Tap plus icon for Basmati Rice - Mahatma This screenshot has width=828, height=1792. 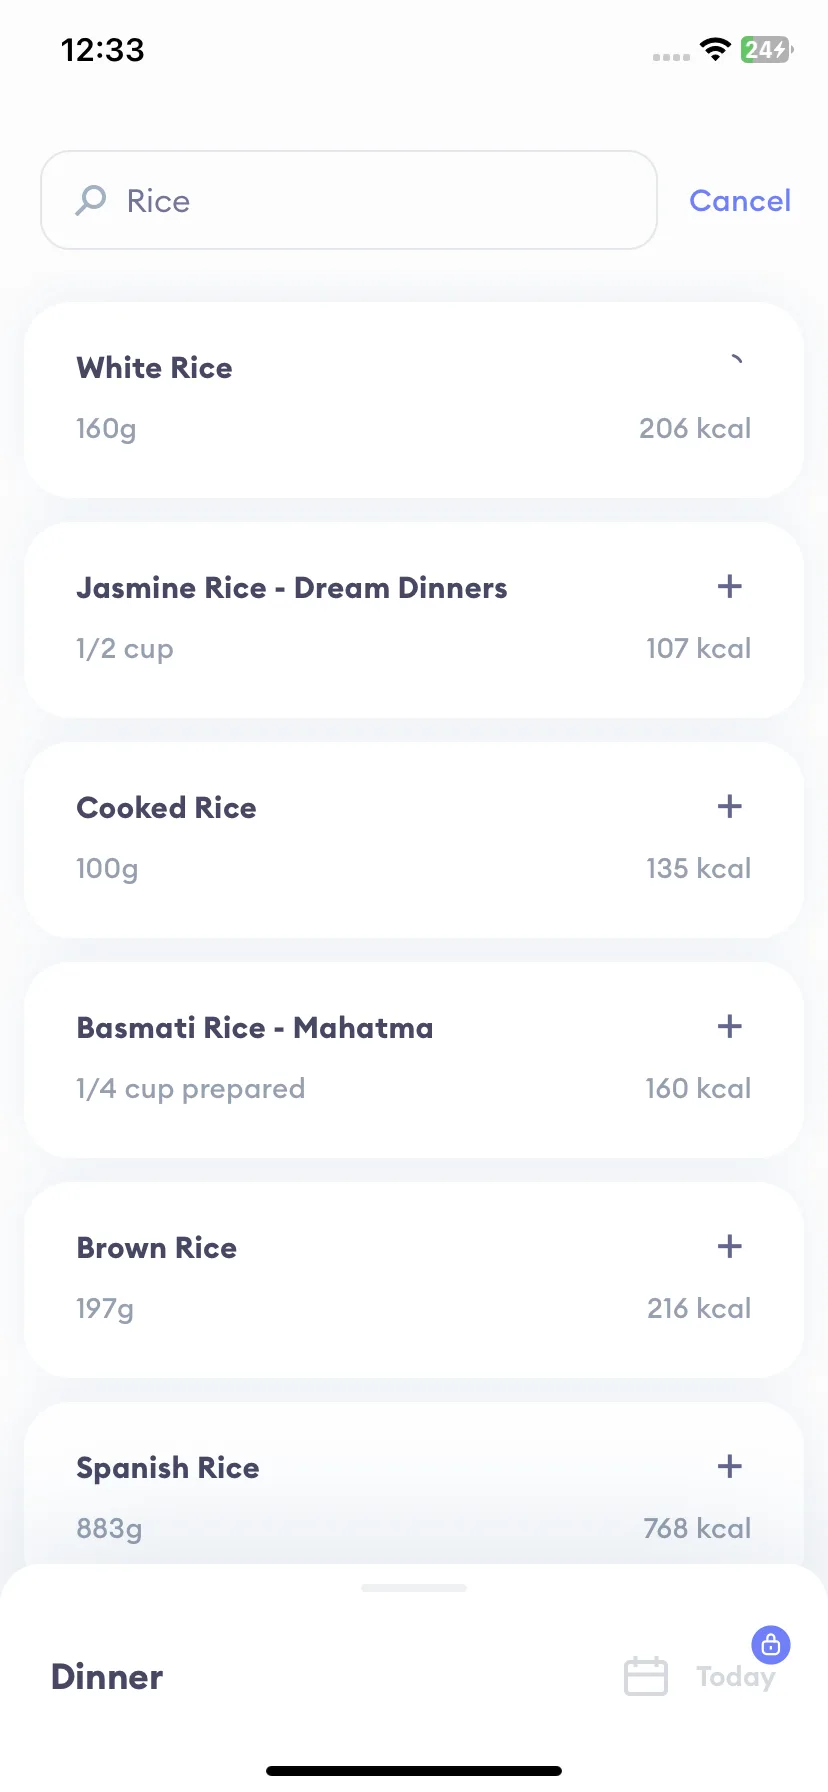coord(730,1026)
